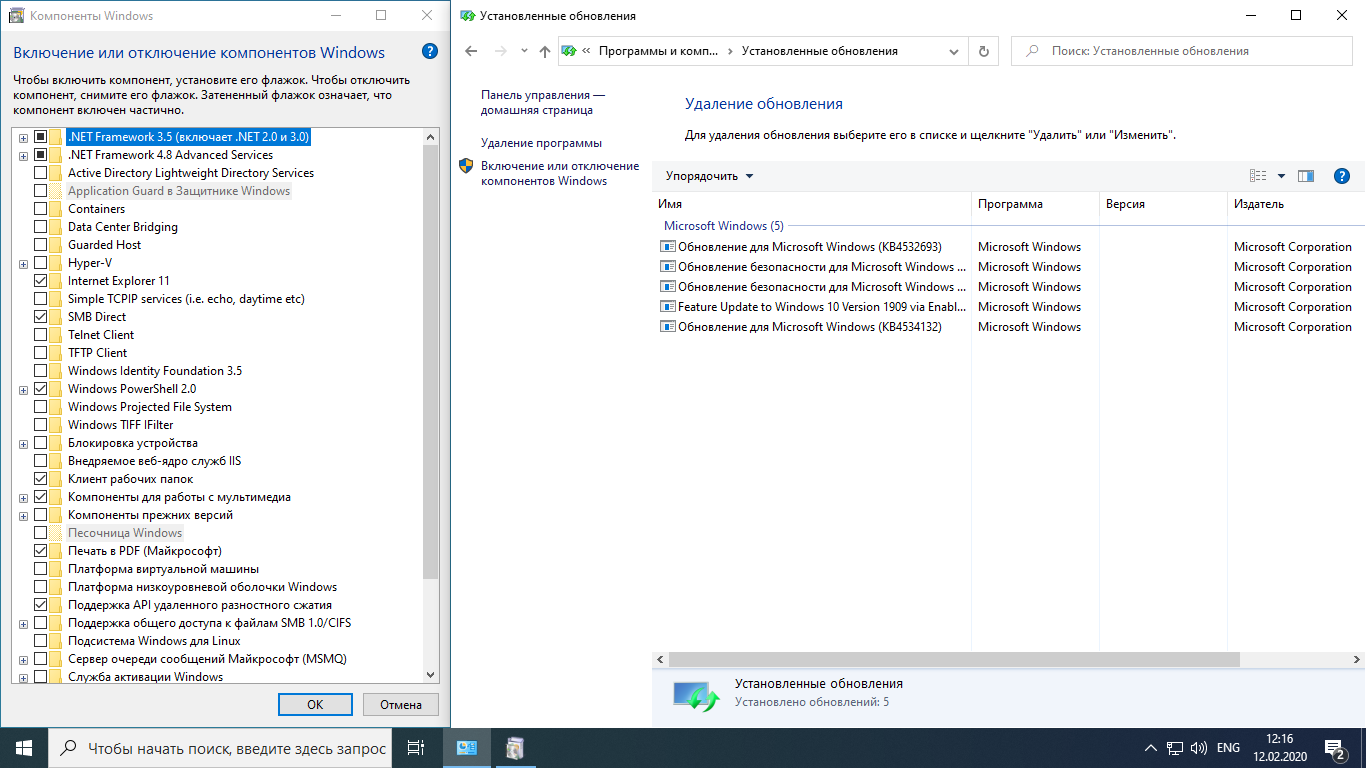Go back in Installed Updates window

[472, 51]
